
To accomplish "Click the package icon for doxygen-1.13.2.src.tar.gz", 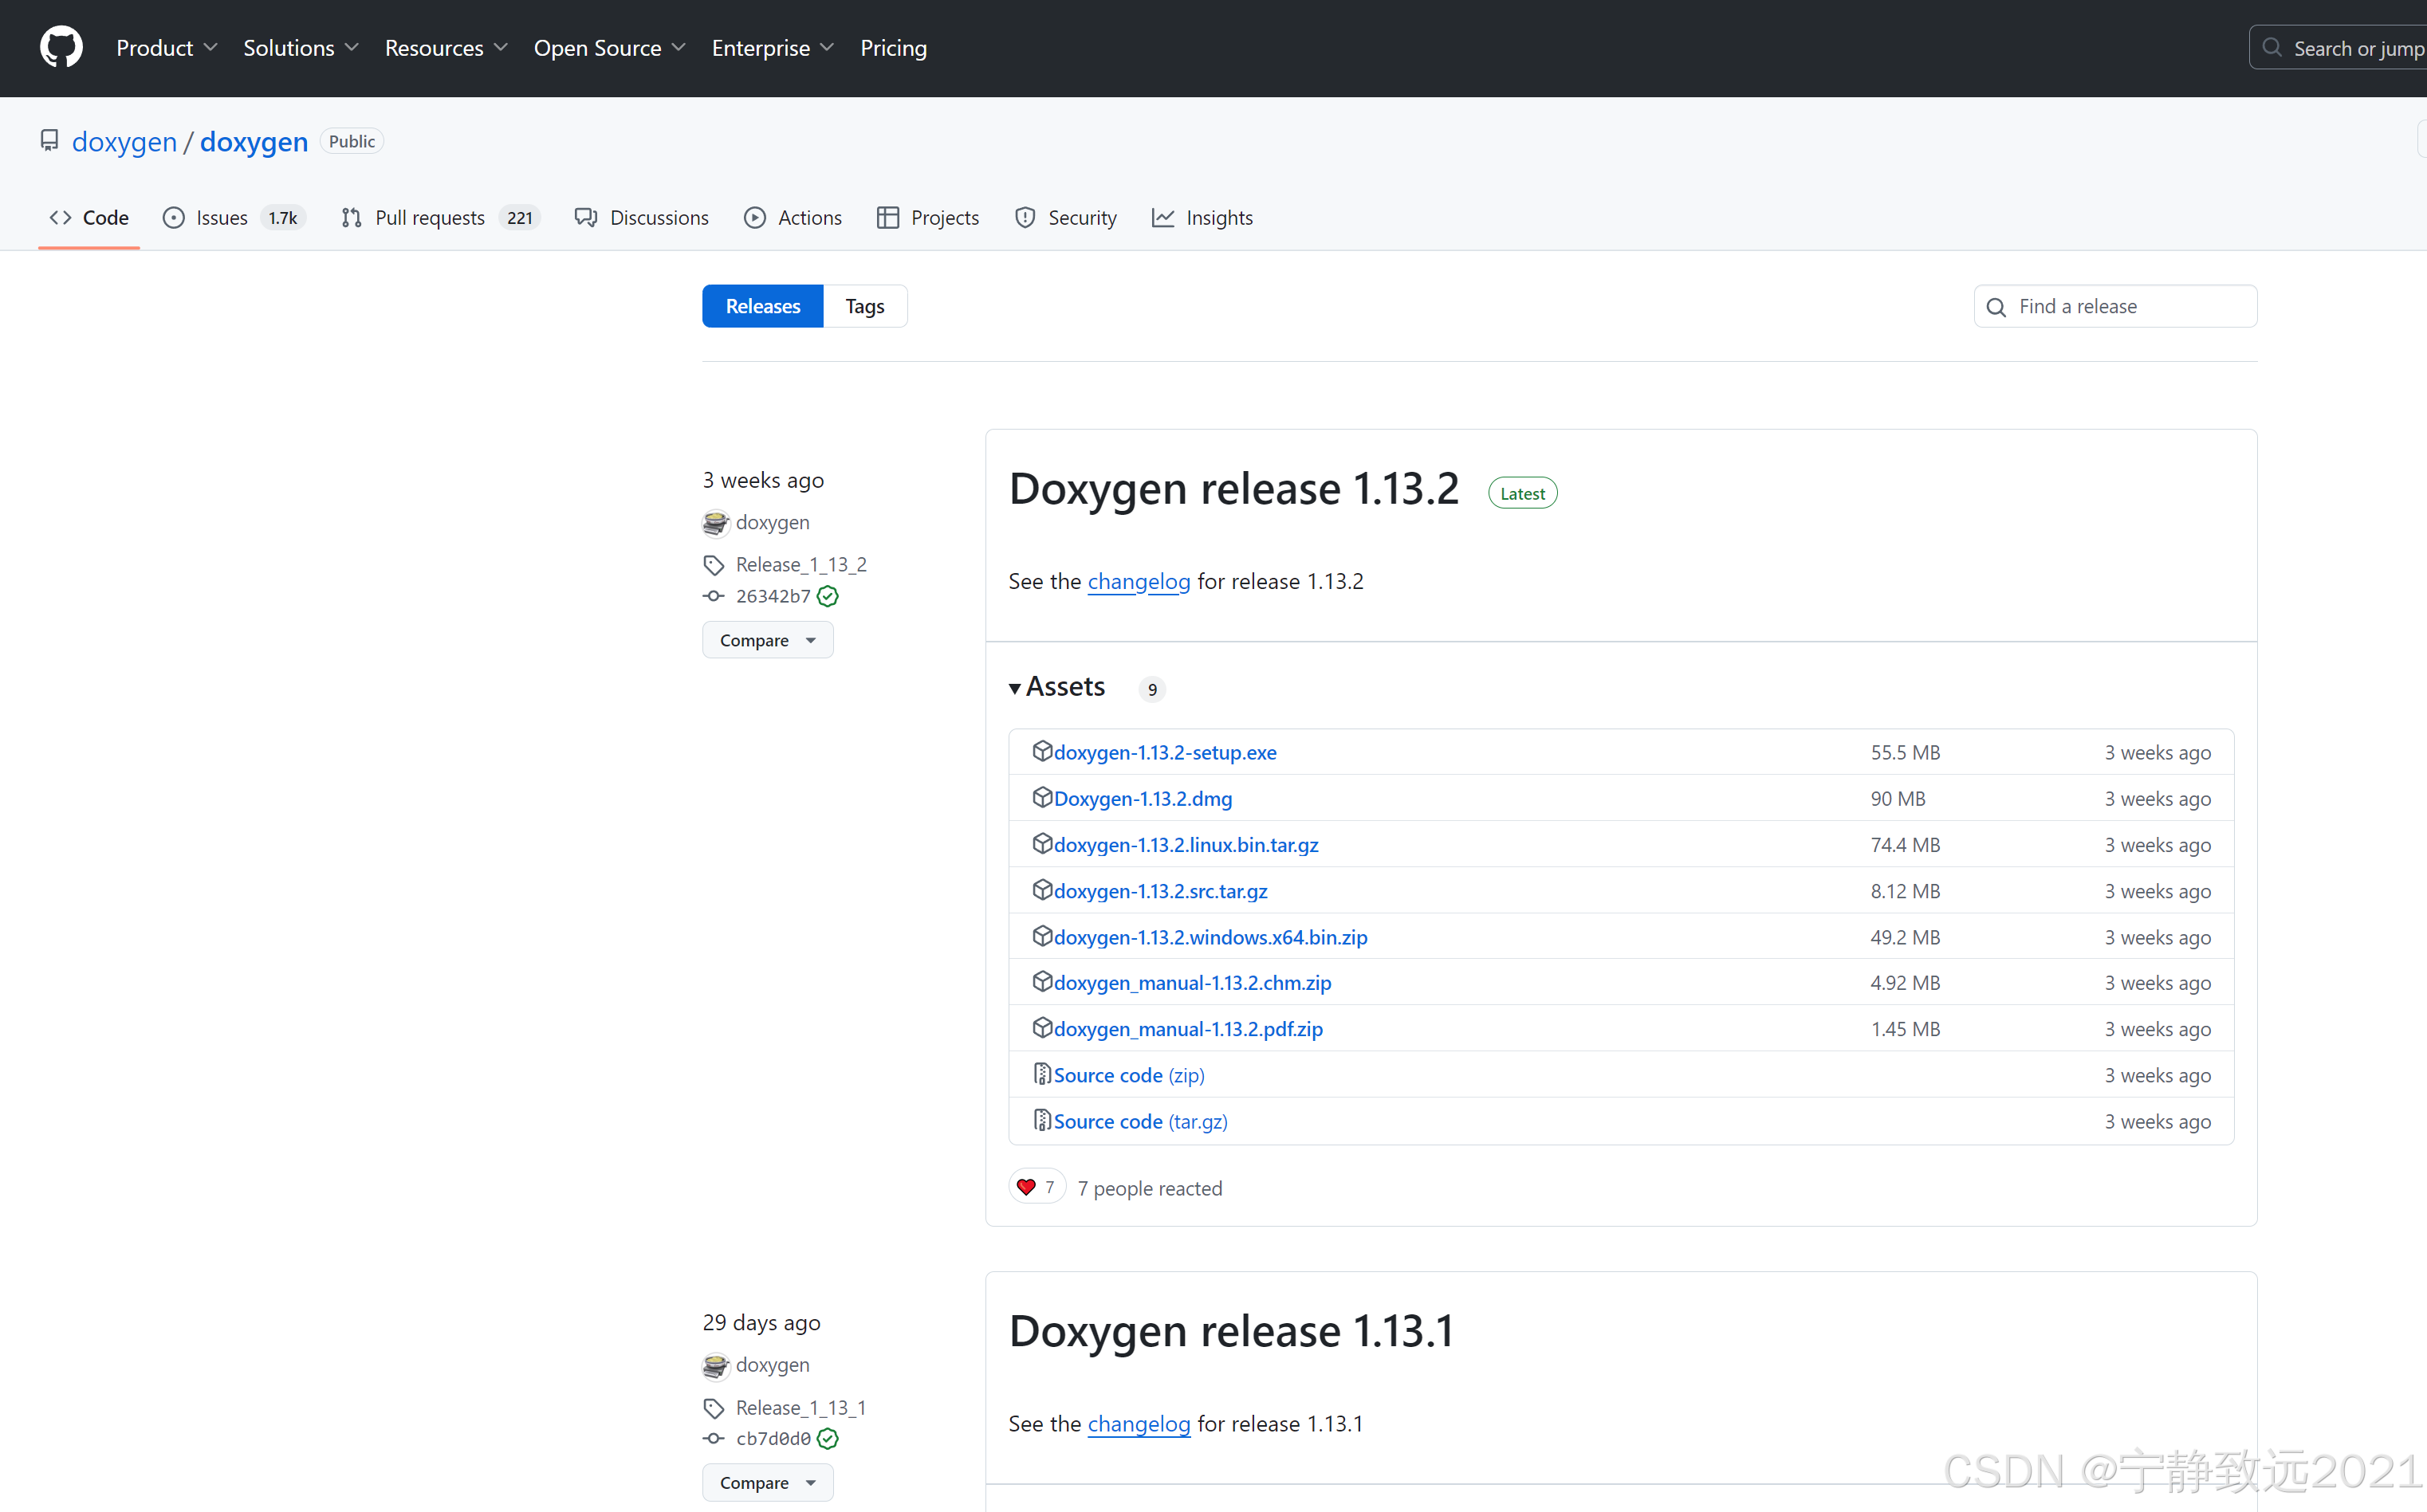I will 1042,889.
